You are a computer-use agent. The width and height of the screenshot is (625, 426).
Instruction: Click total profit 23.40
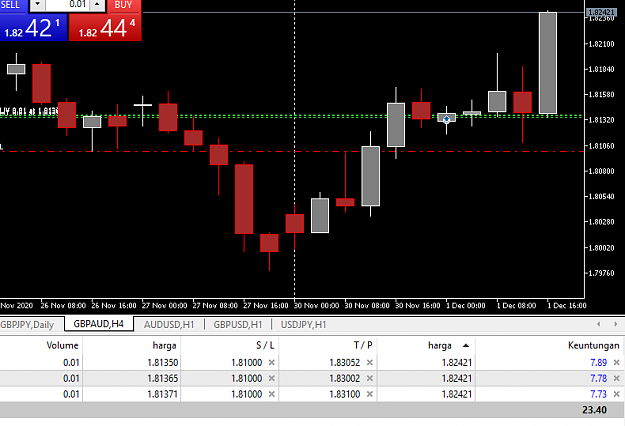tap(594, 410)
